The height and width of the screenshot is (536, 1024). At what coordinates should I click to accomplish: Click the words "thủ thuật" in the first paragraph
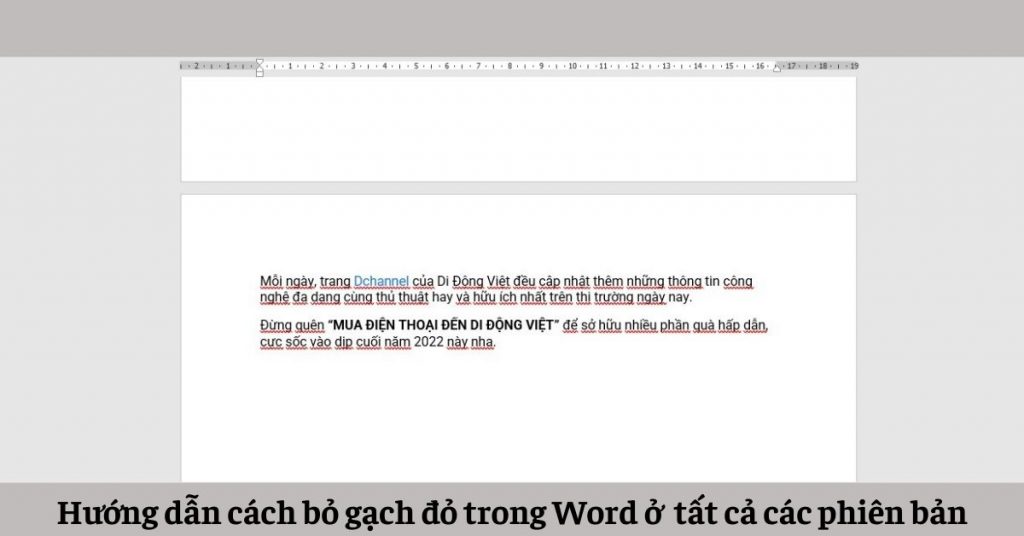(x=402, y=298)
